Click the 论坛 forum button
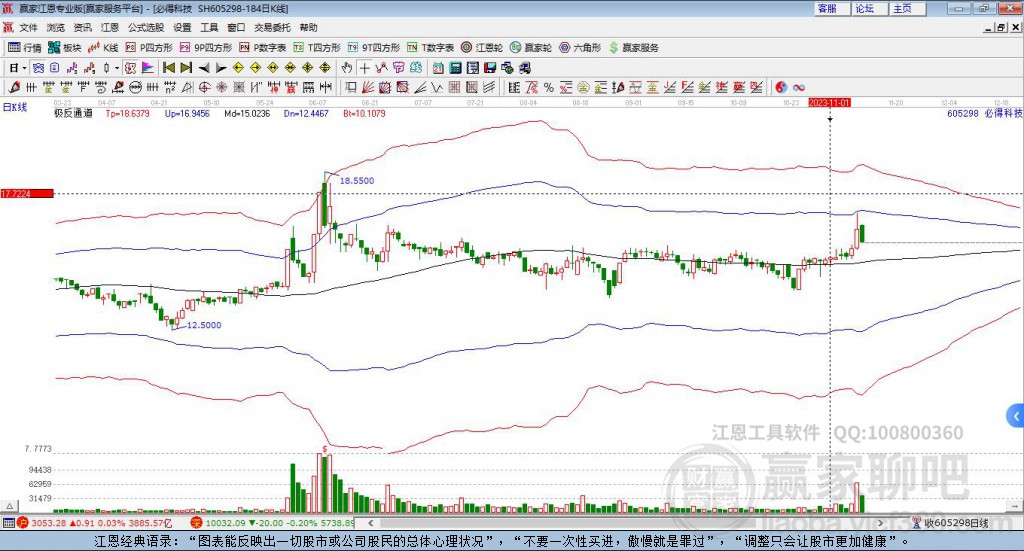1024x551 pixels. pos(870,8)
